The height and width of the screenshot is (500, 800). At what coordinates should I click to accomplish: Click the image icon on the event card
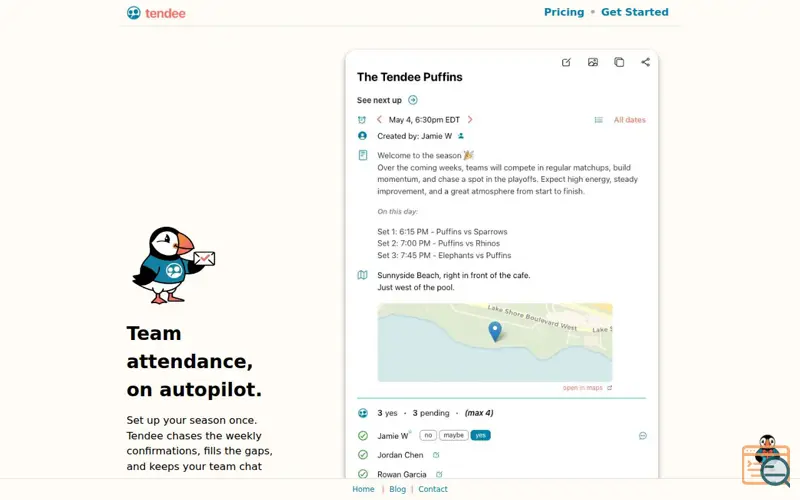593,62
